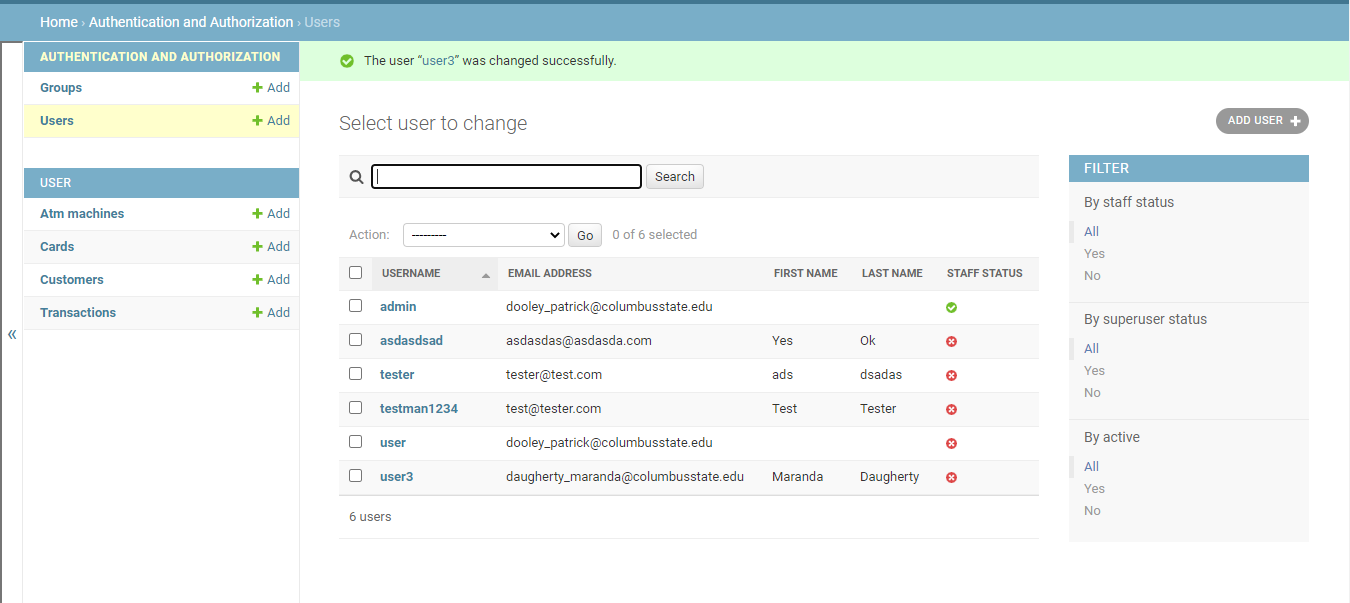Focus the user search text field

click(x=506, y=177)
